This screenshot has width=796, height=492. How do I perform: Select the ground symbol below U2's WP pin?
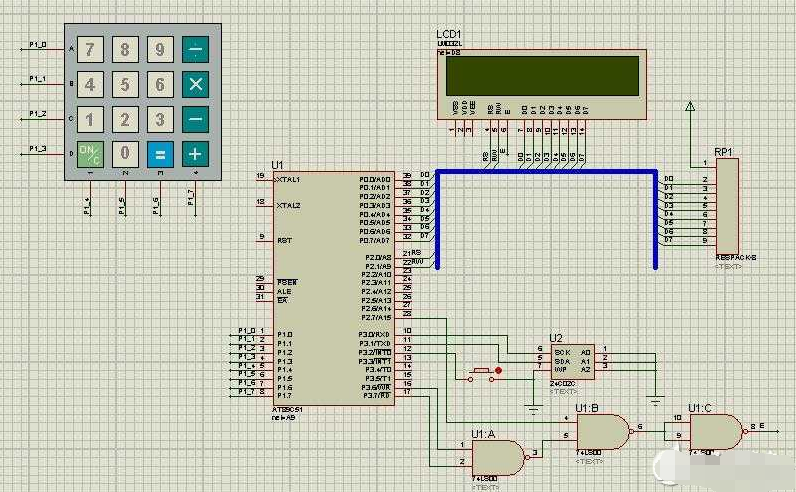pyautogui.click(x=534, y=409)
